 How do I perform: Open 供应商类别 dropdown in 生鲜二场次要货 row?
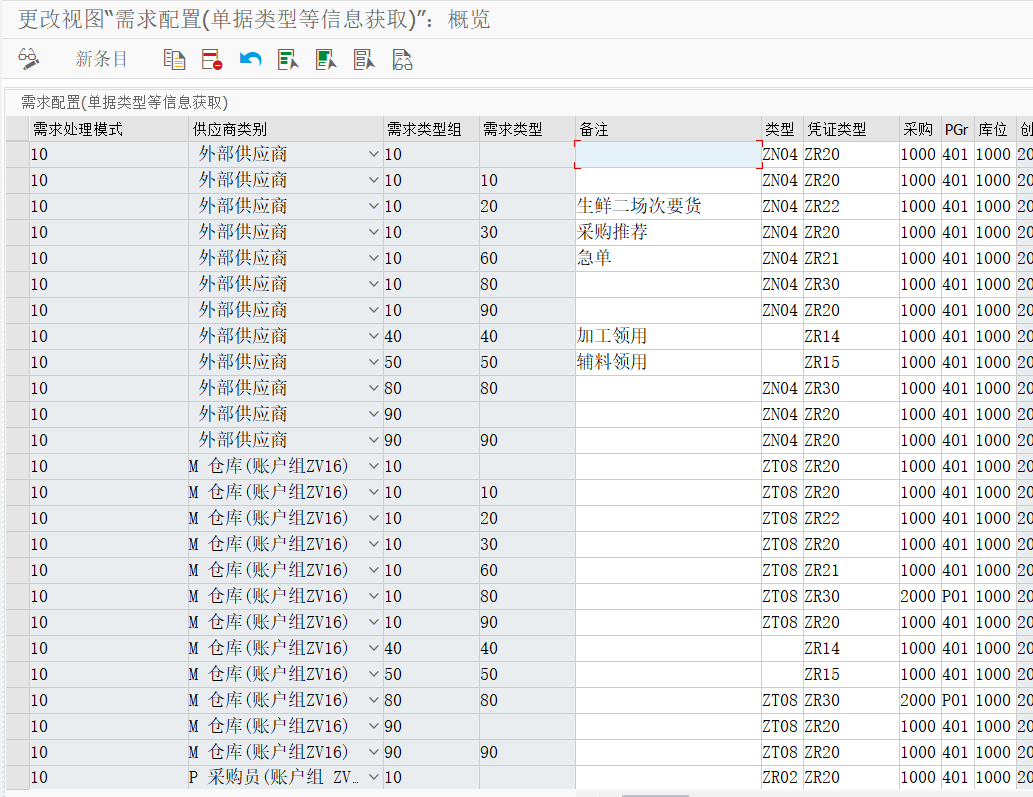pyautogui.click(x=374, y=206)
